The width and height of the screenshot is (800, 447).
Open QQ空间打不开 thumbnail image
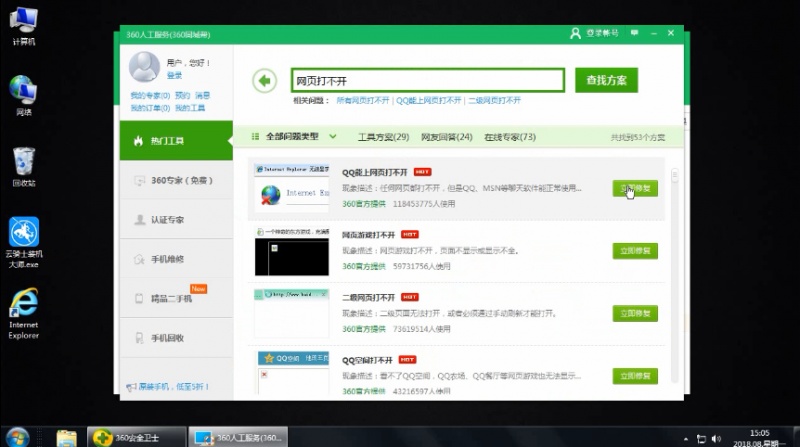pos(293,373)
